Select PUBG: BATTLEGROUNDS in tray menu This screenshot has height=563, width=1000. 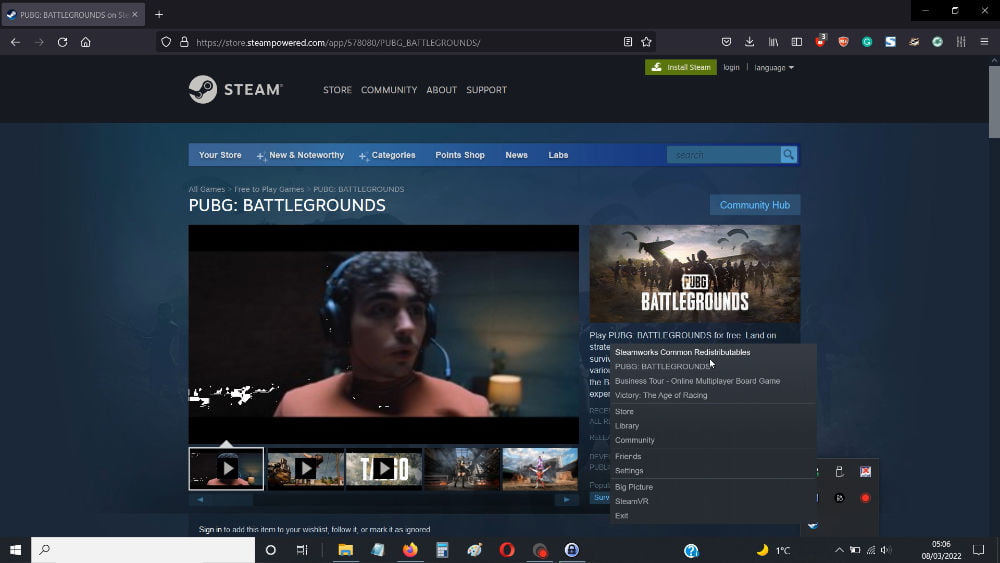[713, 367]
